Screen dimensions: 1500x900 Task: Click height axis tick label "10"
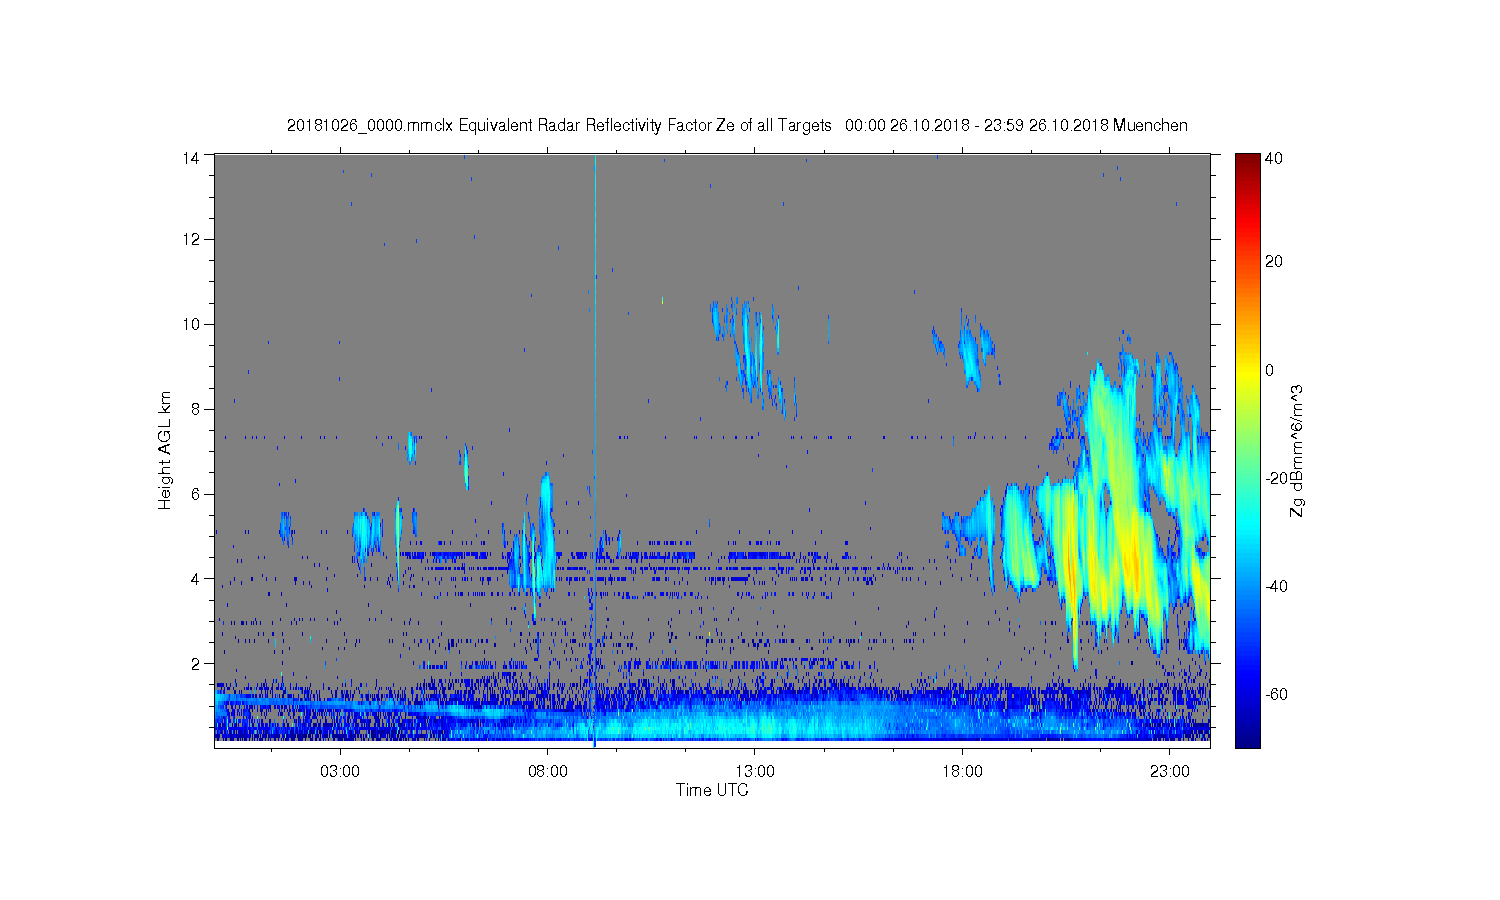[x=191, y=324]
